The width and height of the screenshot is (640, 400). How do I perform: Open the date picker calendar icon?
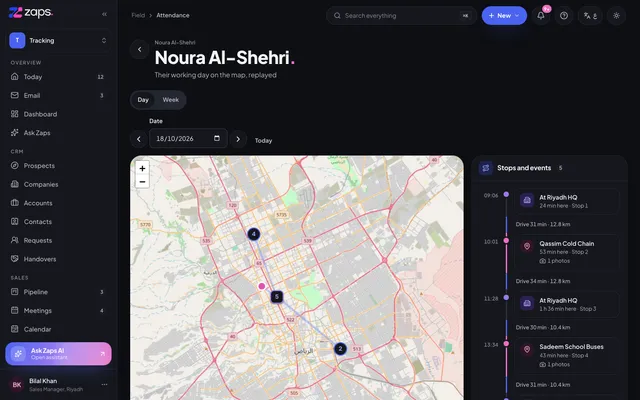tap(217, 138)
